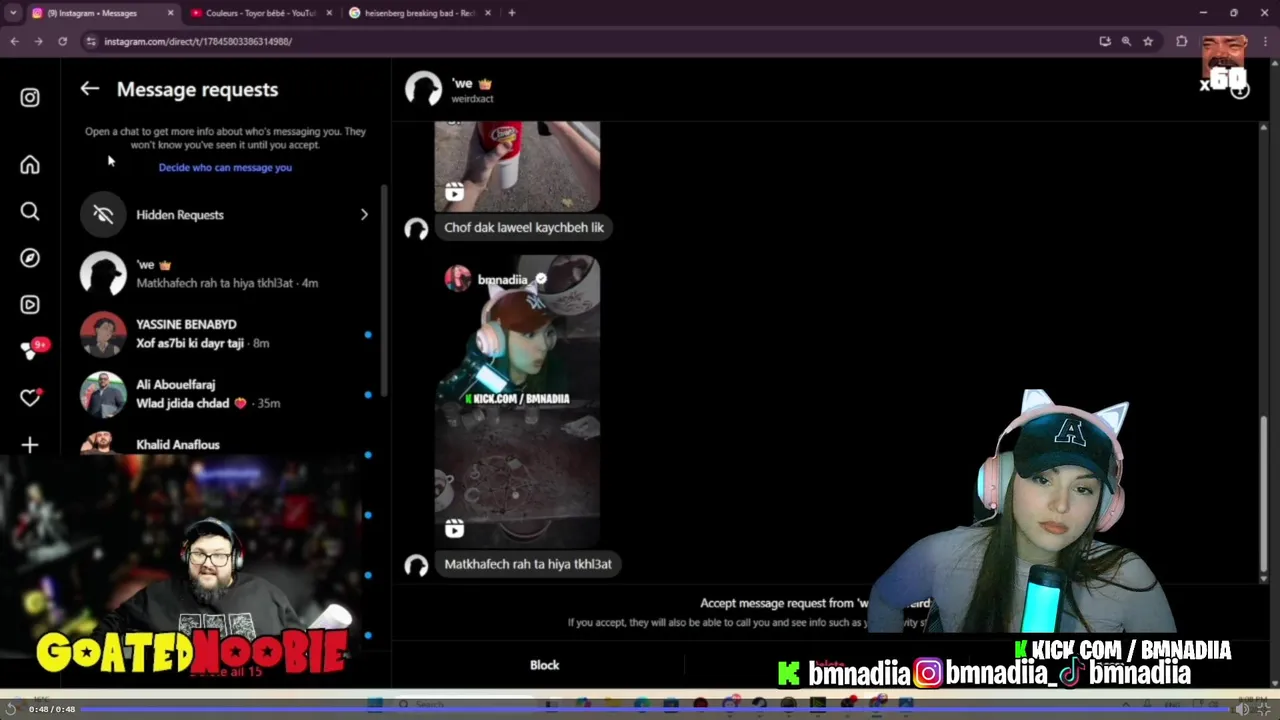The width and height of the screenshot is (1280, 720).
Task: Open Hidden Requests row
Action: pos(225,215)
